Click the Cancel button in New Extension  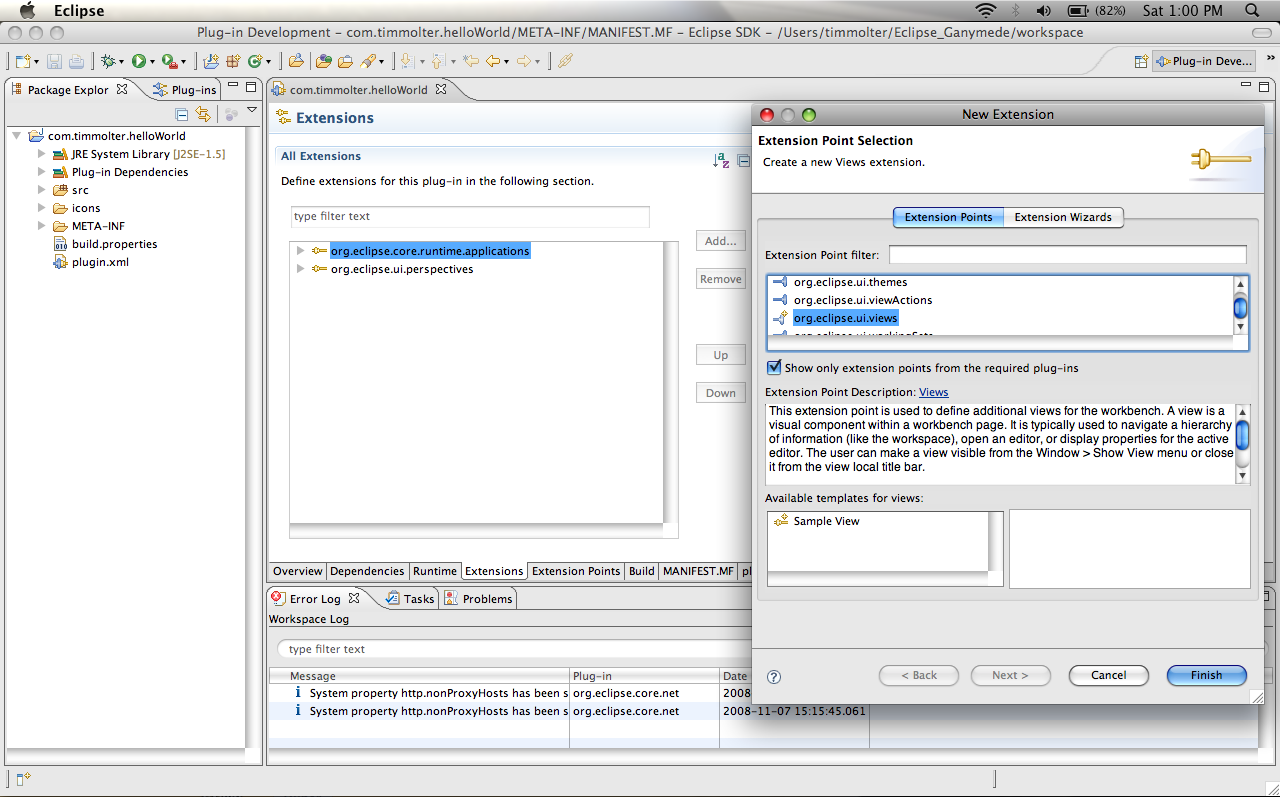coord(1108,675)
